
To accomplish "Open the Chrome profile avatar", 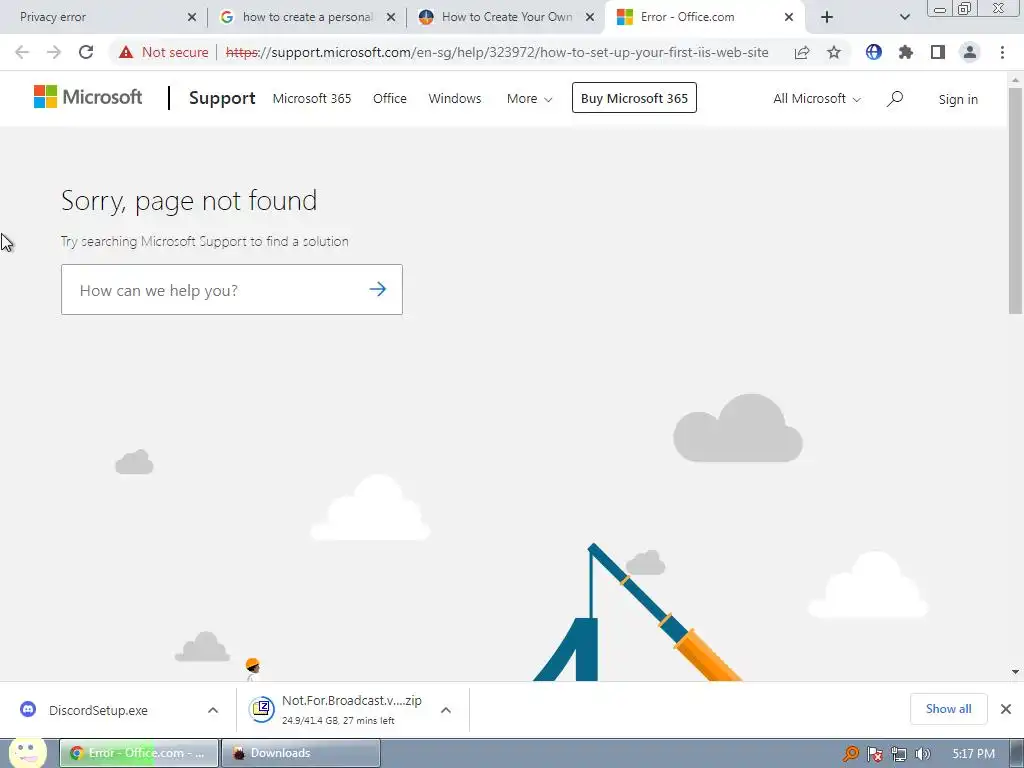I will tap(970, 52).
